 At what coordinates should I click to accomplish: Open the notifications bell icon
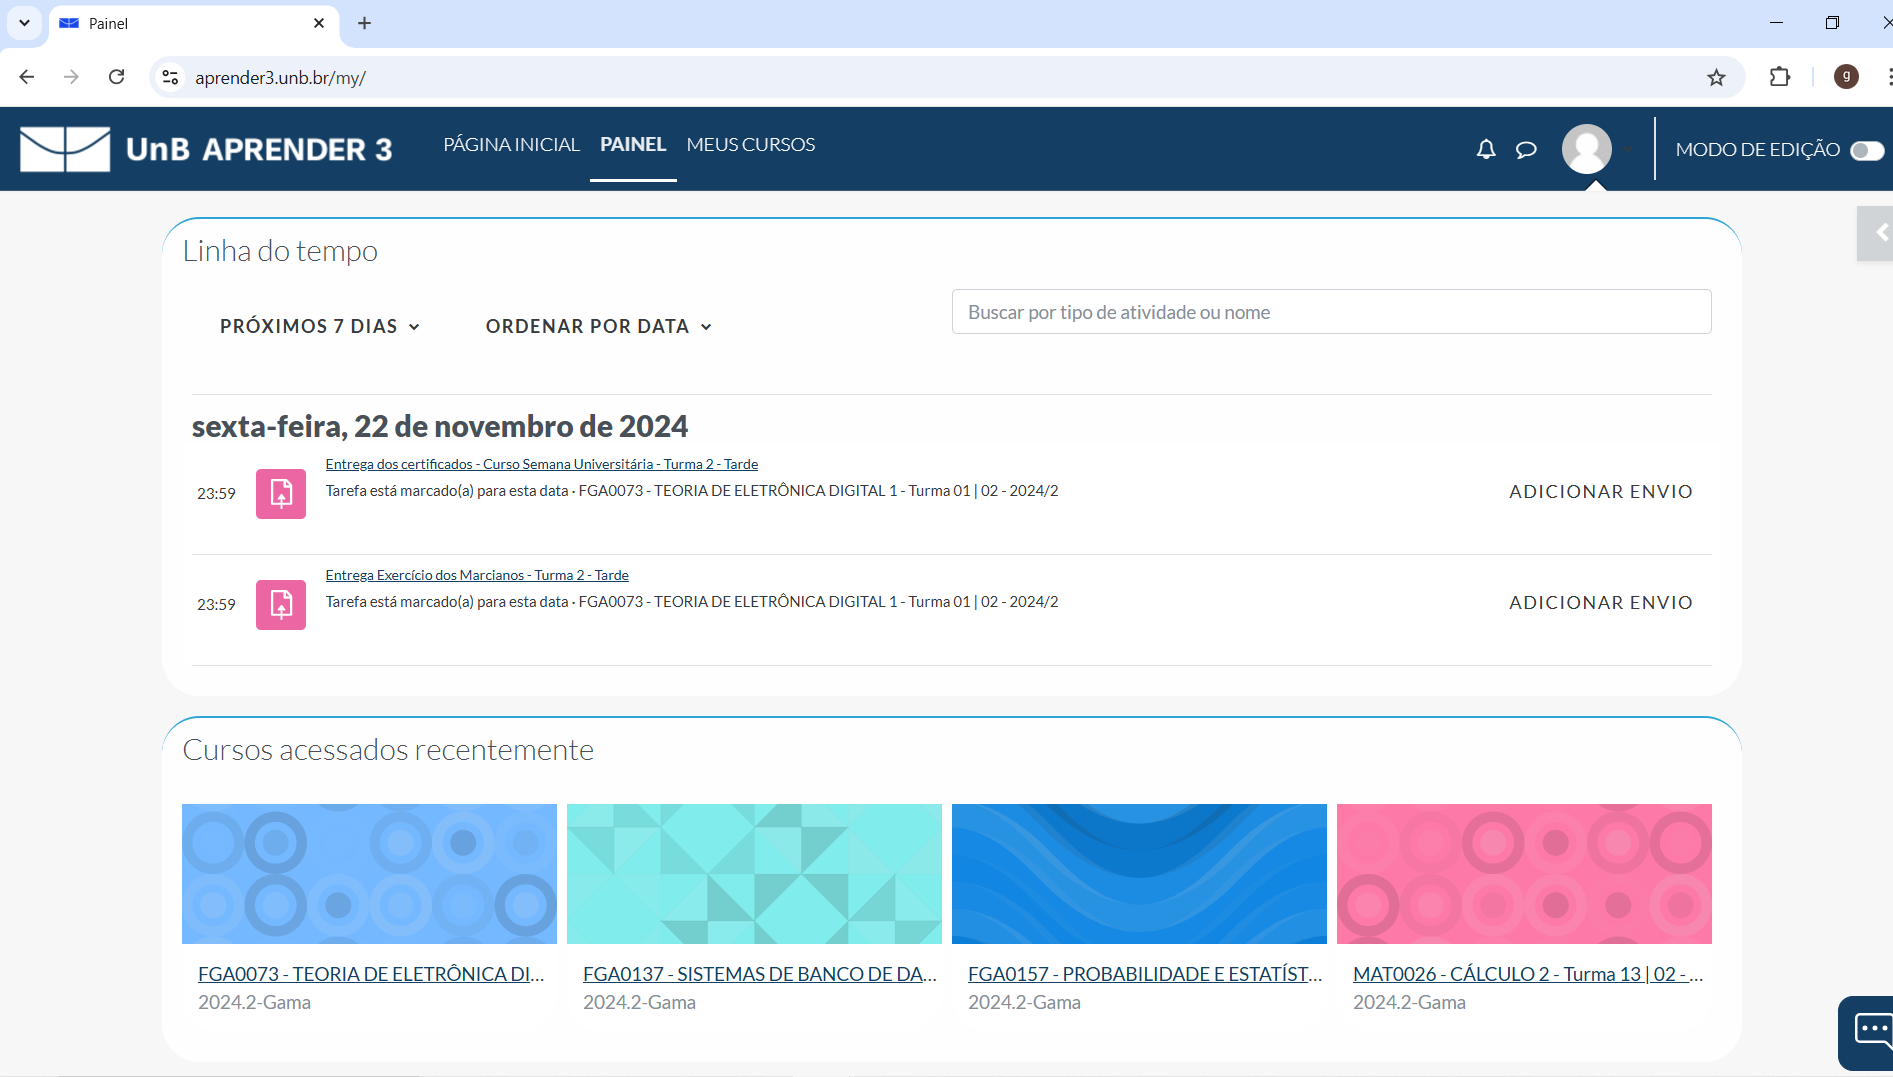pos(1486,149)
